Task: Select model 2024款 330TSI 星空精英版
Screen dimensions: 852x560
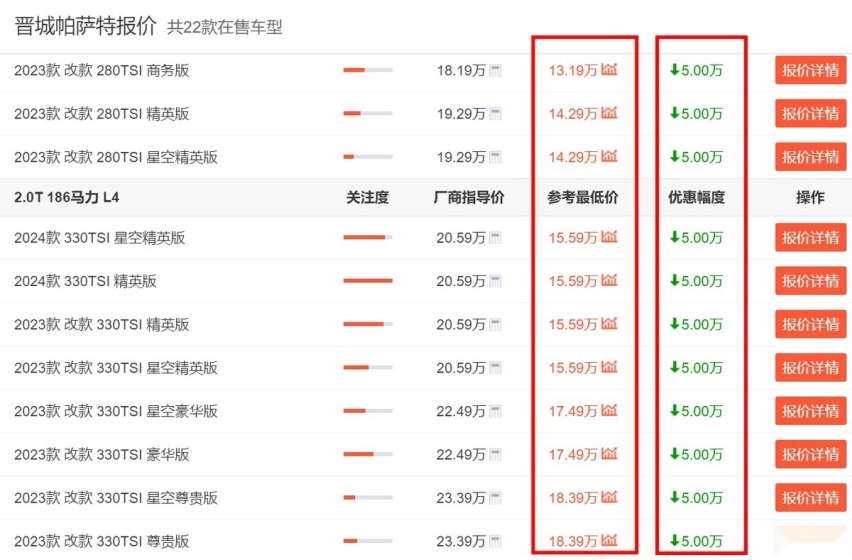Action: [x=99, y=238]
